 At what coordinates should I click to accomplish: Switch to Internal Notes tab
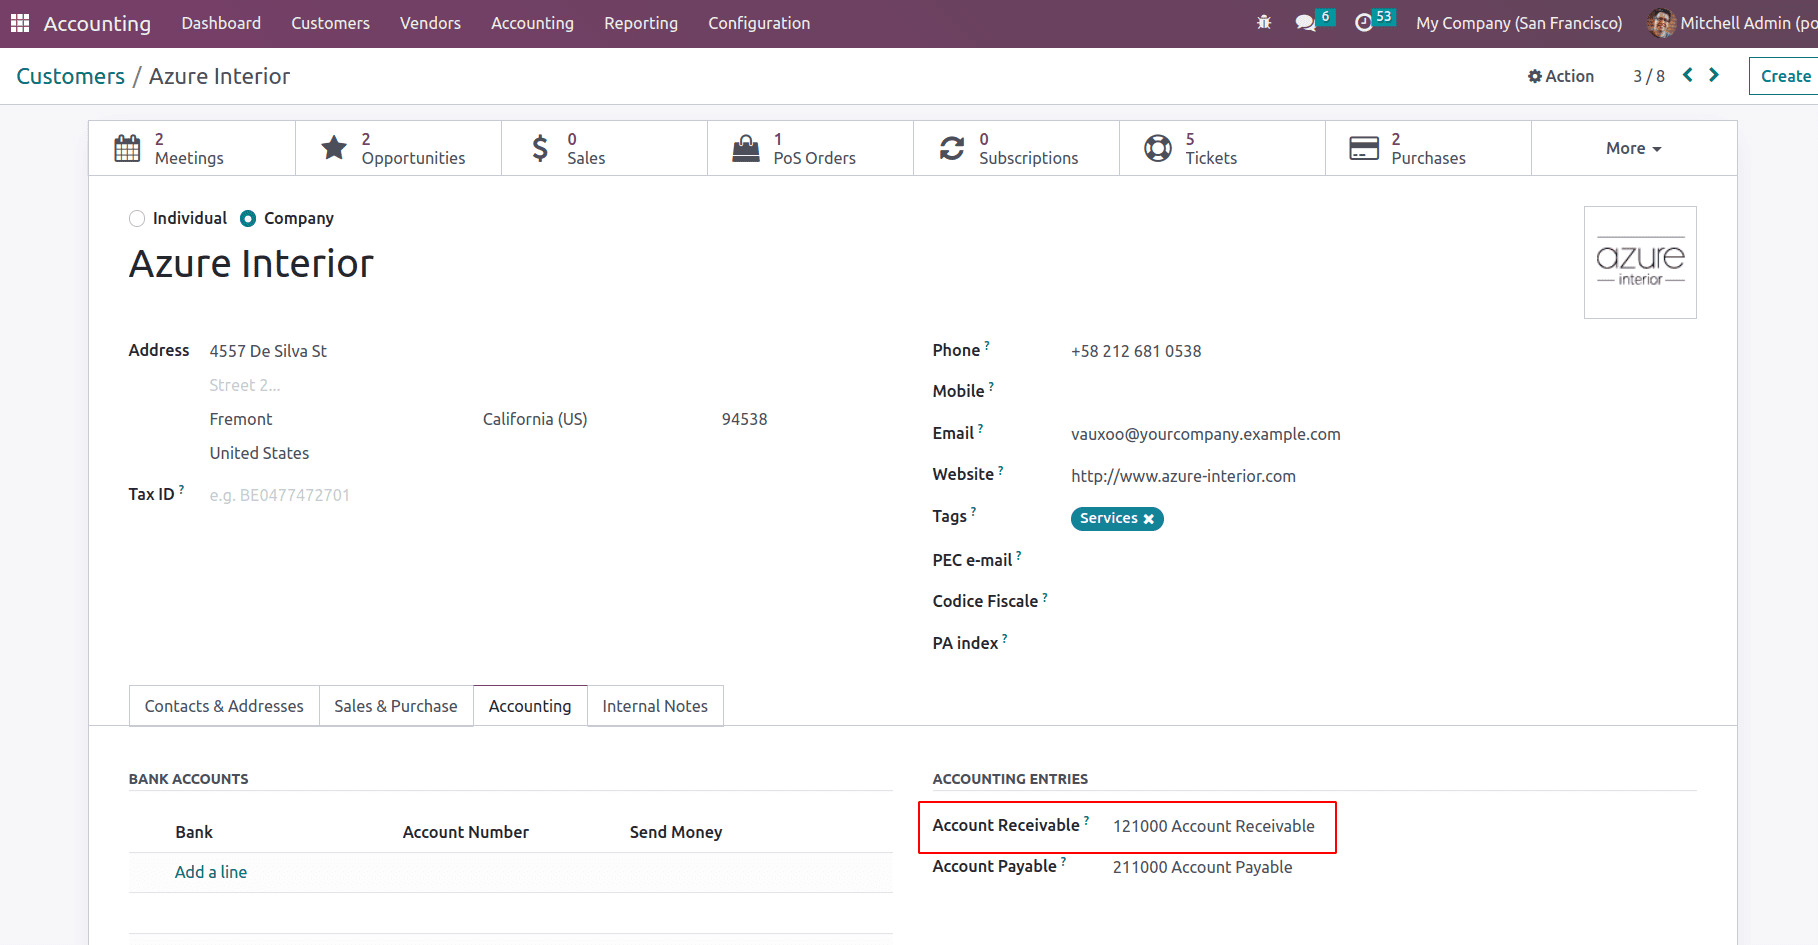click(x=655, y=706)
